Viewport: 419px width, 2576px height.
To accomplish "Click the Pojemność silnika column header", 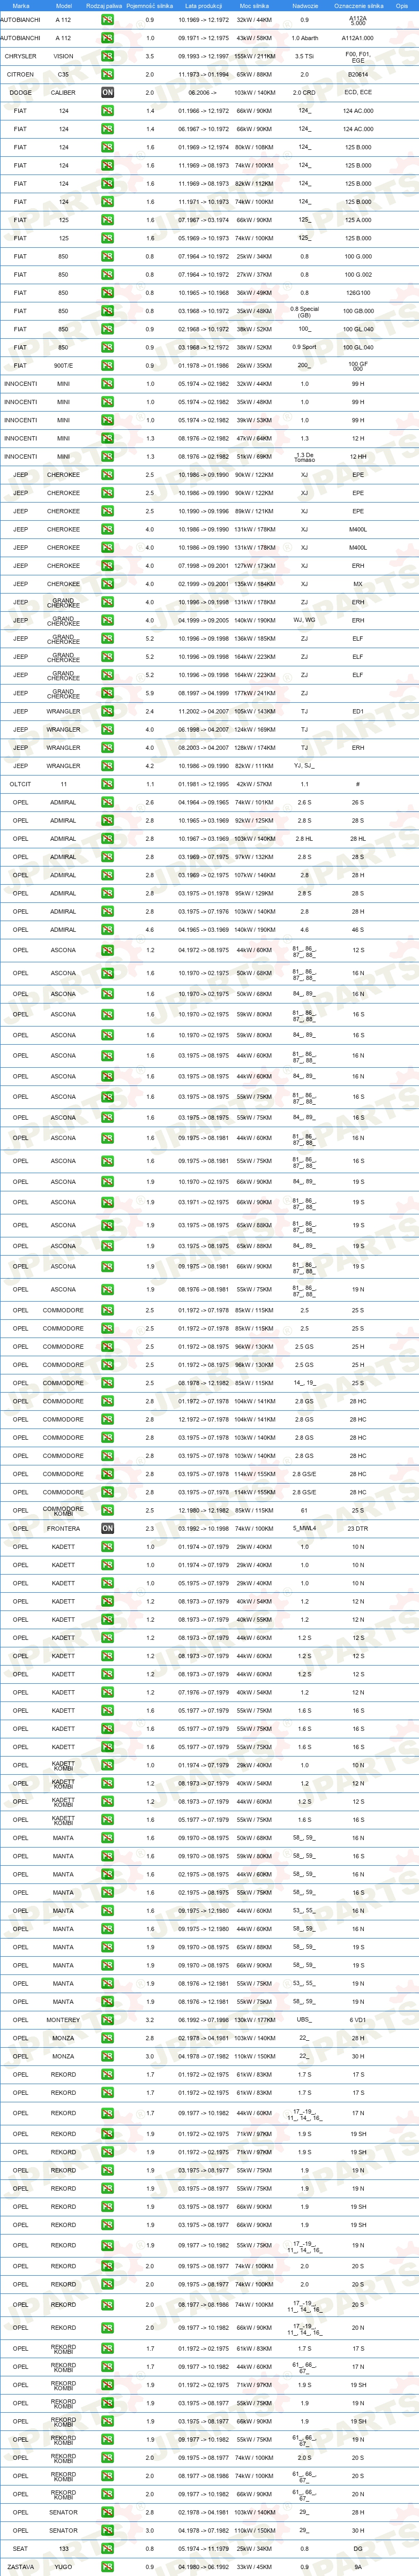I will tap(150, 6).
